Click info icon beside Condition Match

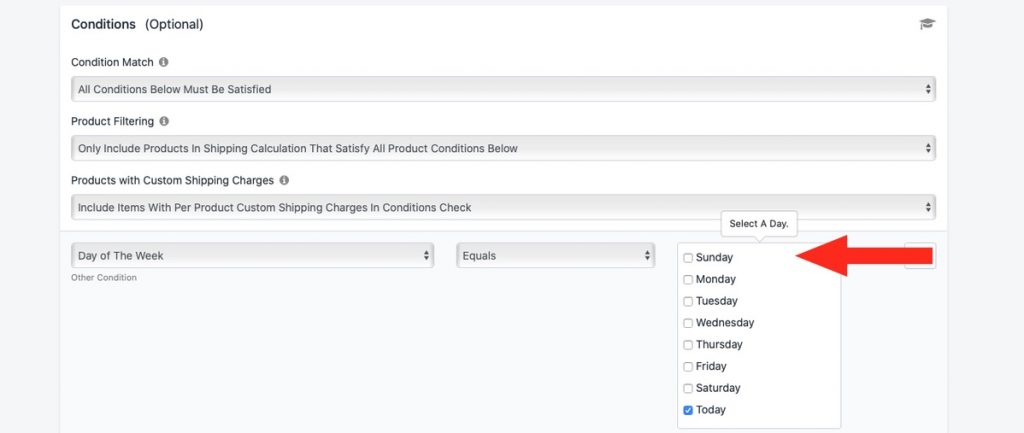(163, 62)
